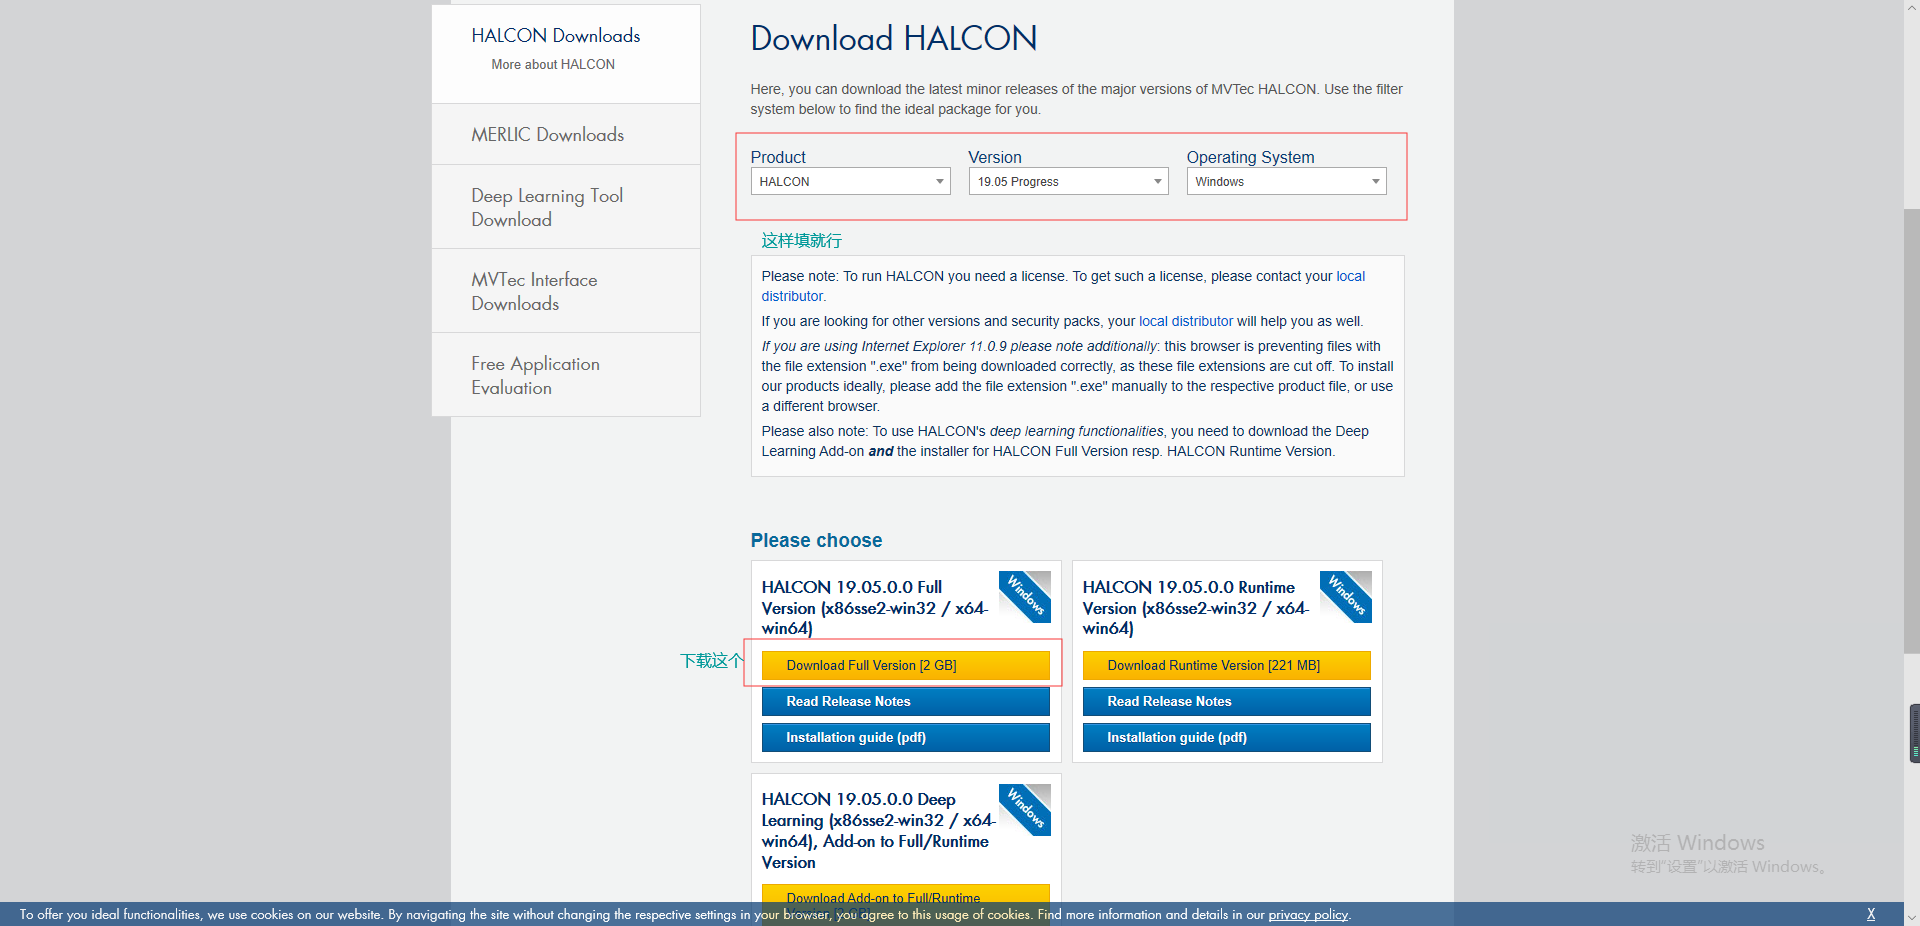
Task: Open Installation guide PDF for Runtime Version
Action: (x=1225, y=737)
